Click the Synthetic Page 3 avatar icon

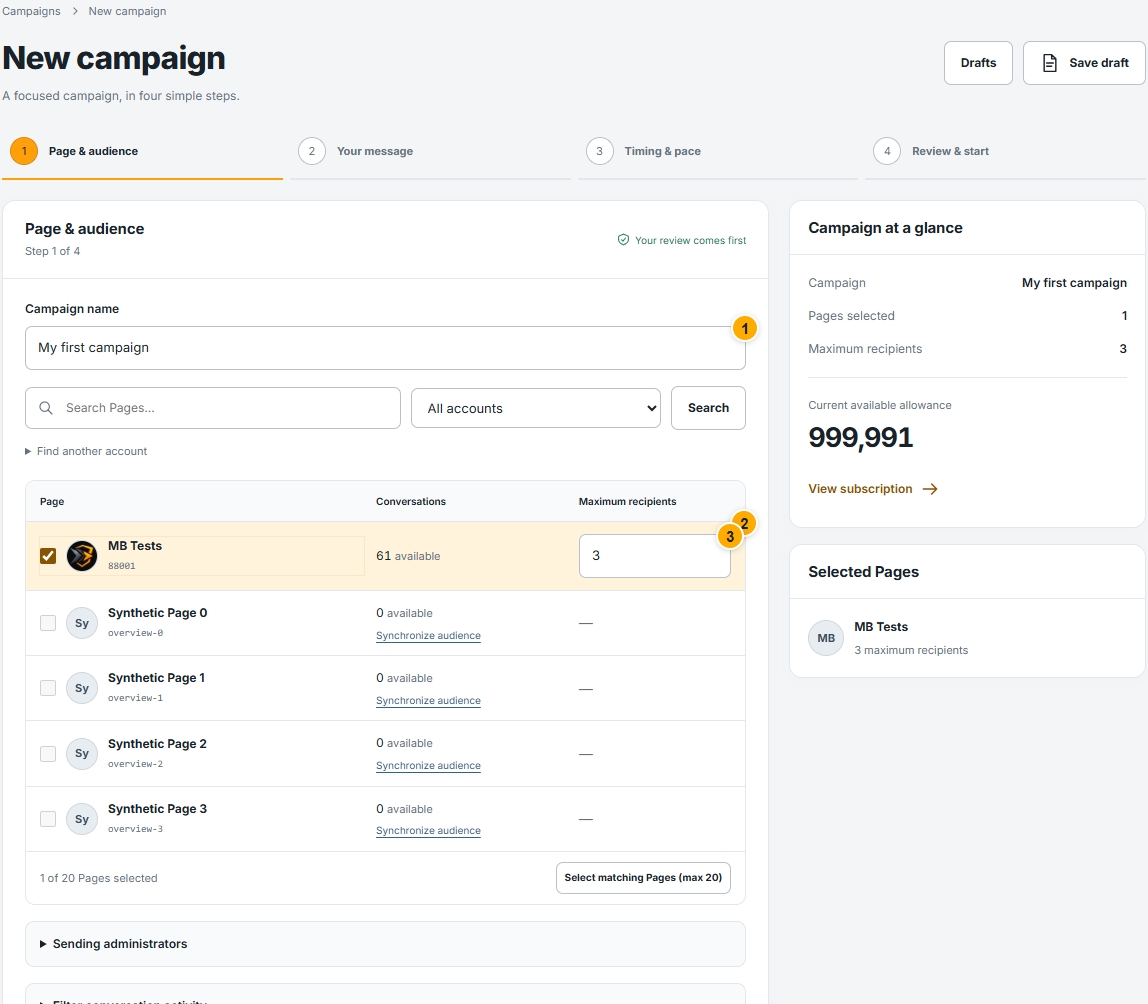pos(82,819)
